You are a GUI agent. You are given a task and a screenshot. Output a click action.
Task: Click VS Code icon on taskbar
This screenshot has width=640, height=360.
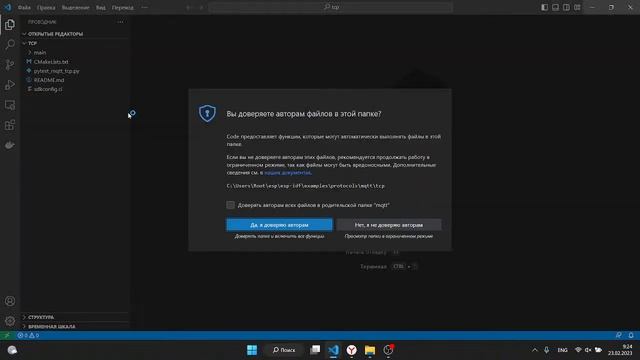(x=333, y=350)
